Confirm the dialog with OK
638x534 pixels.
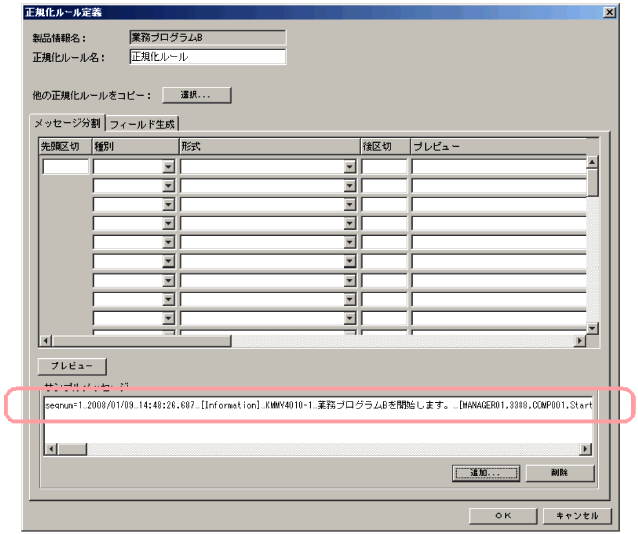[x=504, y=515]
